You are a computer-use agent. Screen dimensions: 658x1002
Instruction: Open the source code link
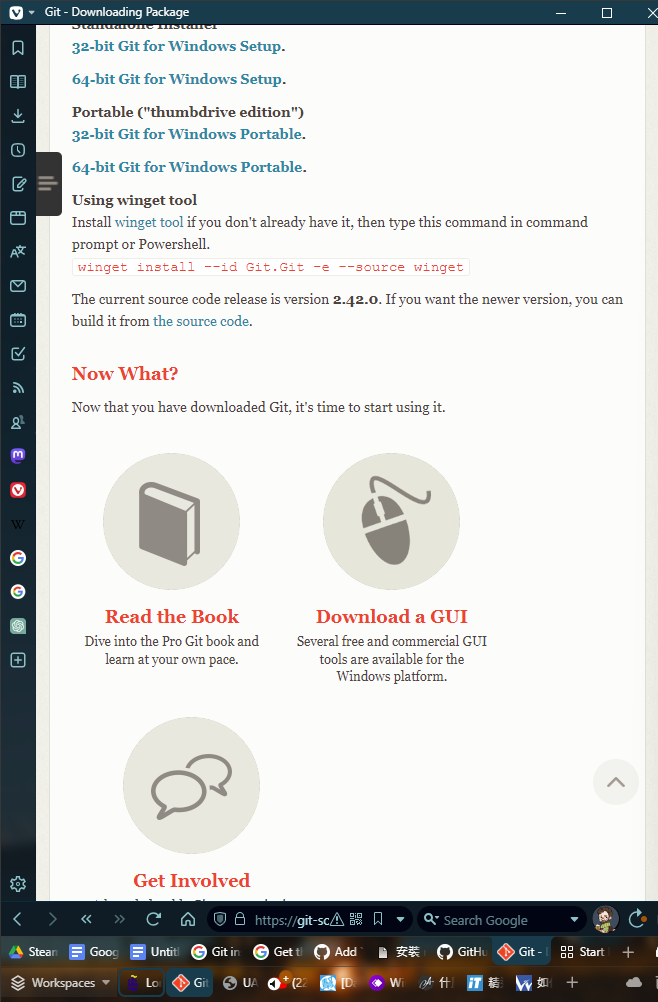(x=201, y=321)
